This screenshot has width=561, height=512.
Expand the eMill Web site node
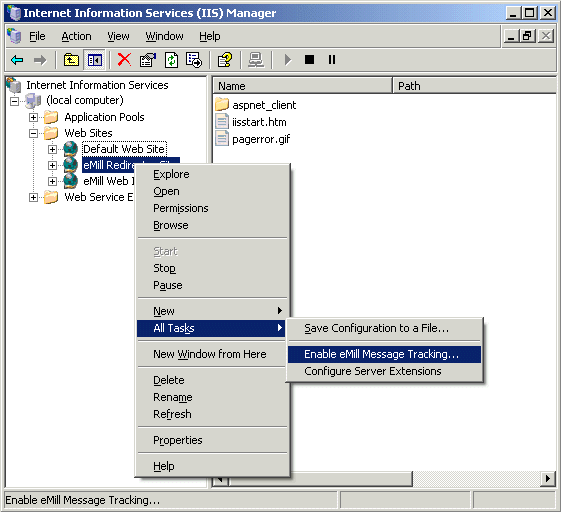(x=52, y=181)
